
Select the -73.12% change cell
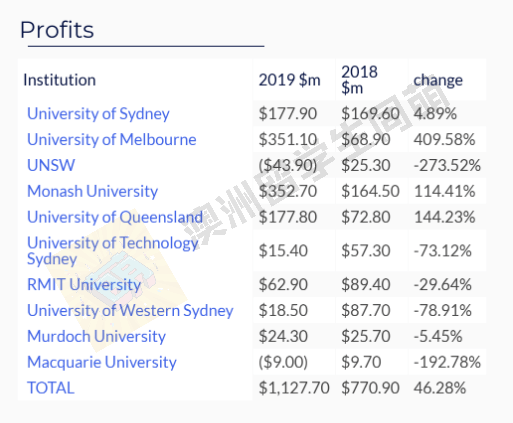[442, 251]
